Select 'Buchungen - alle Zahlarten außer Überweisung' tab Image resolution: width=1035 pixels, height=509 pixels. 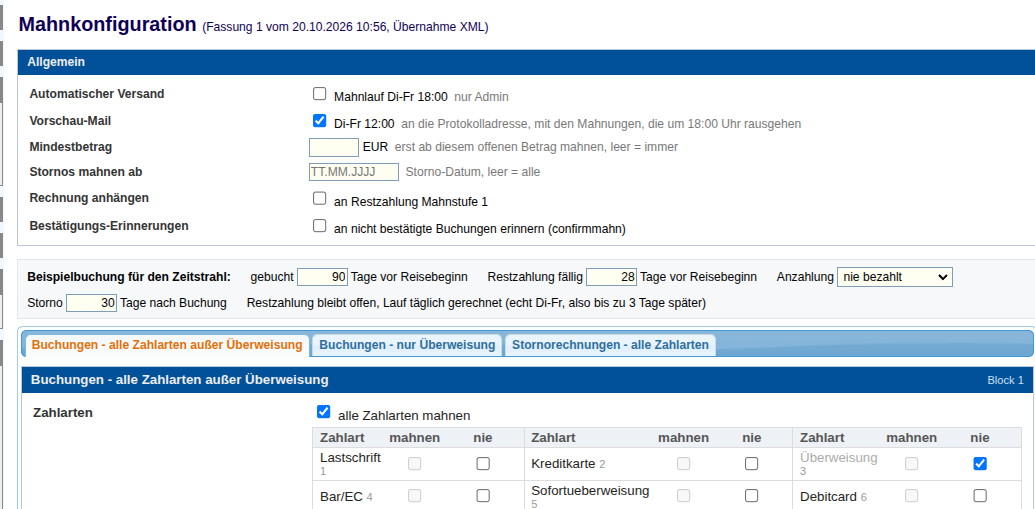tap(167, 345)
